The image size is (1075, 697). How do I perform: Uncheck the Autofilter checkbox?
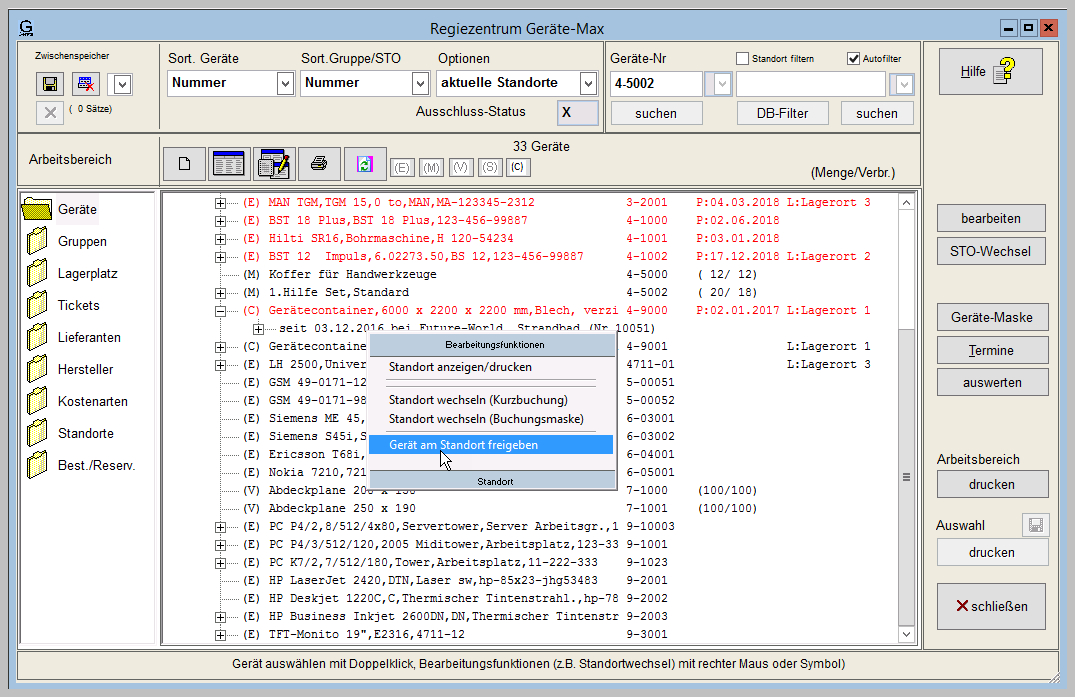(853, 59)
